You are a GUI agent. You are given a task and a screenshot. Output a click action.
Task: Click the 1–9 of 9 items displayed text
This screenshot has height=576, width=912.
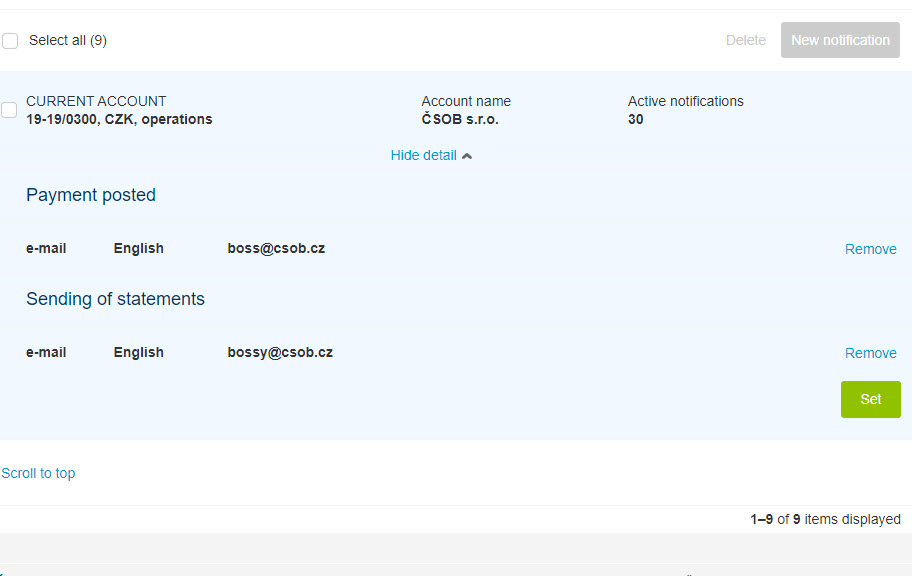coord(825,519)
